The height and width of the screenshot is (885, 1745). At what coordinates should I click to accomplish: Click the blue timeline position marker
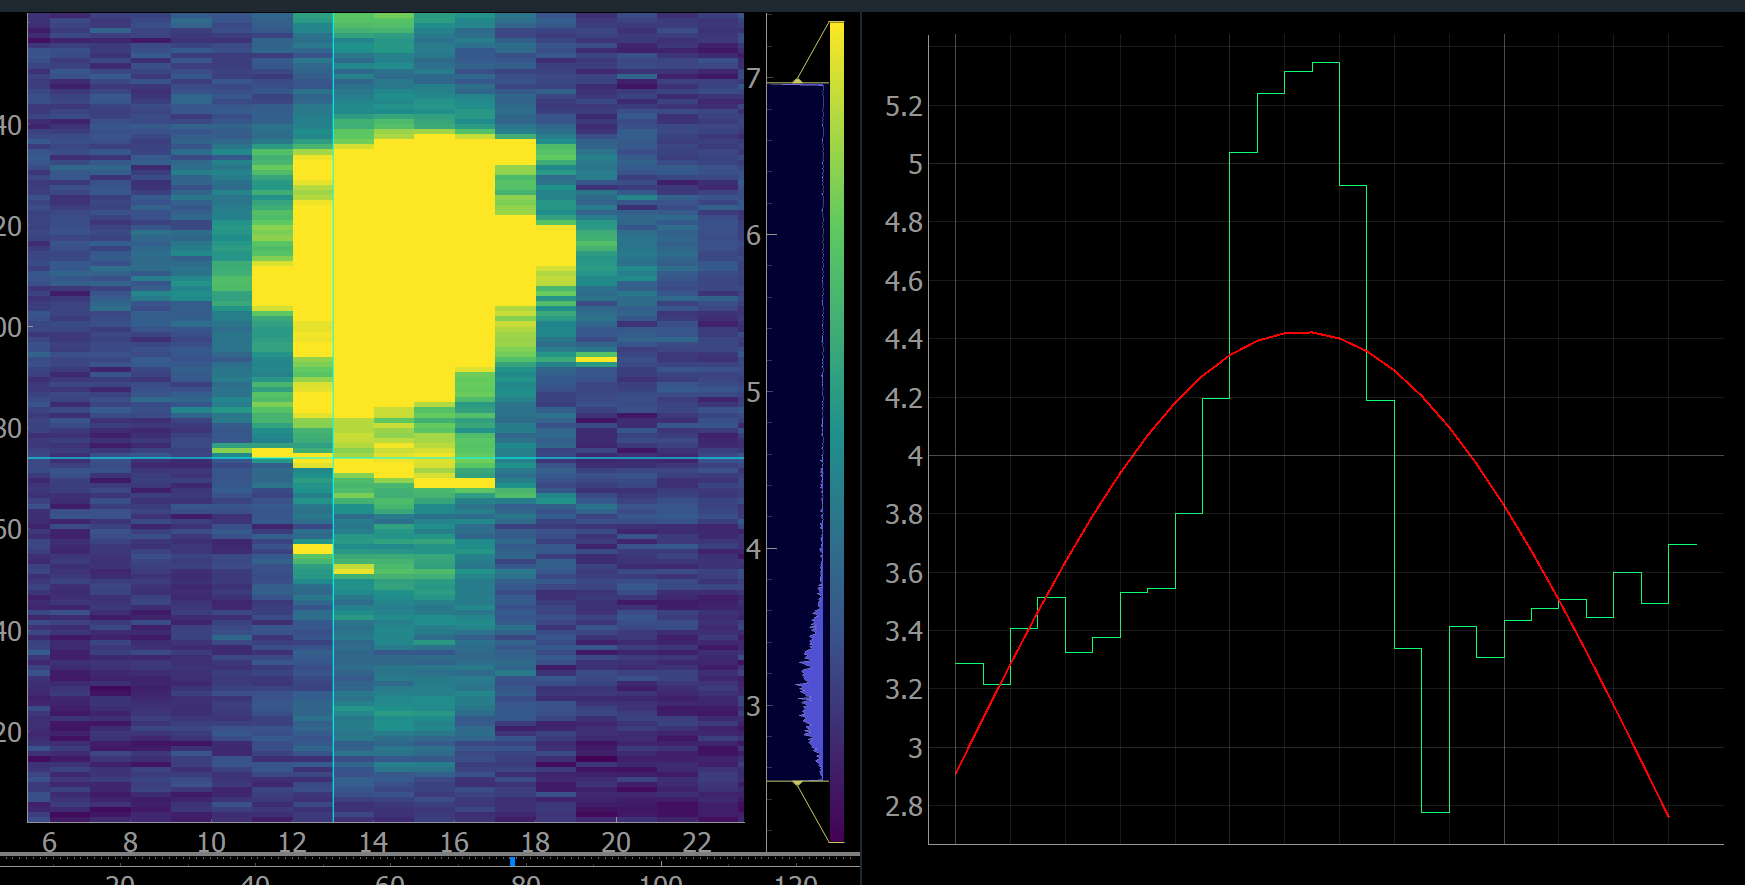click(512, 861)
